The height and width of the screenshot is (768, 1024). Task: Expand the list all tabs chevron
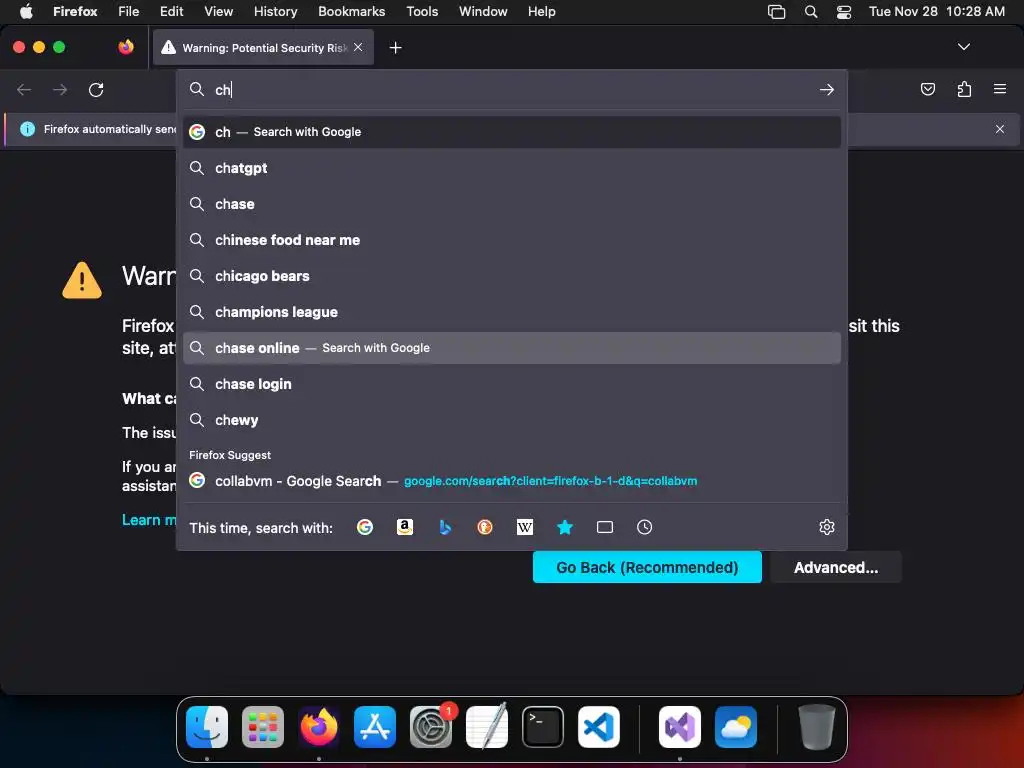click(963, 47)
